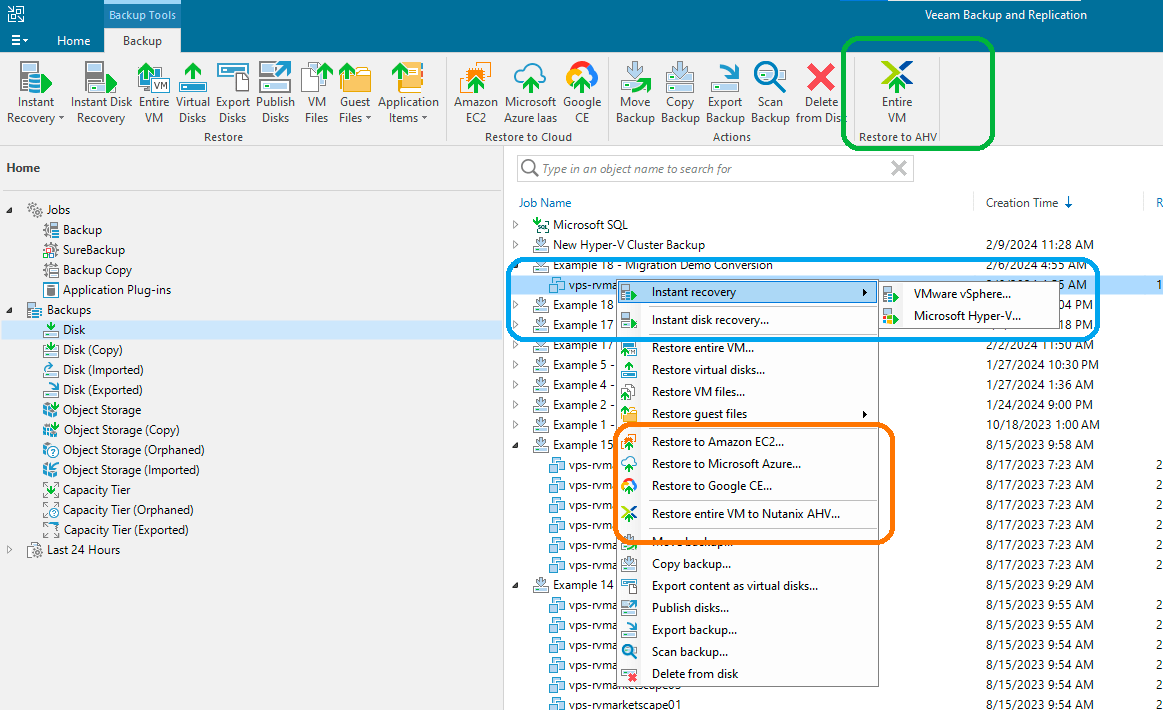
Task: Select the Backup ribbon tab
Action: [142, 41]
